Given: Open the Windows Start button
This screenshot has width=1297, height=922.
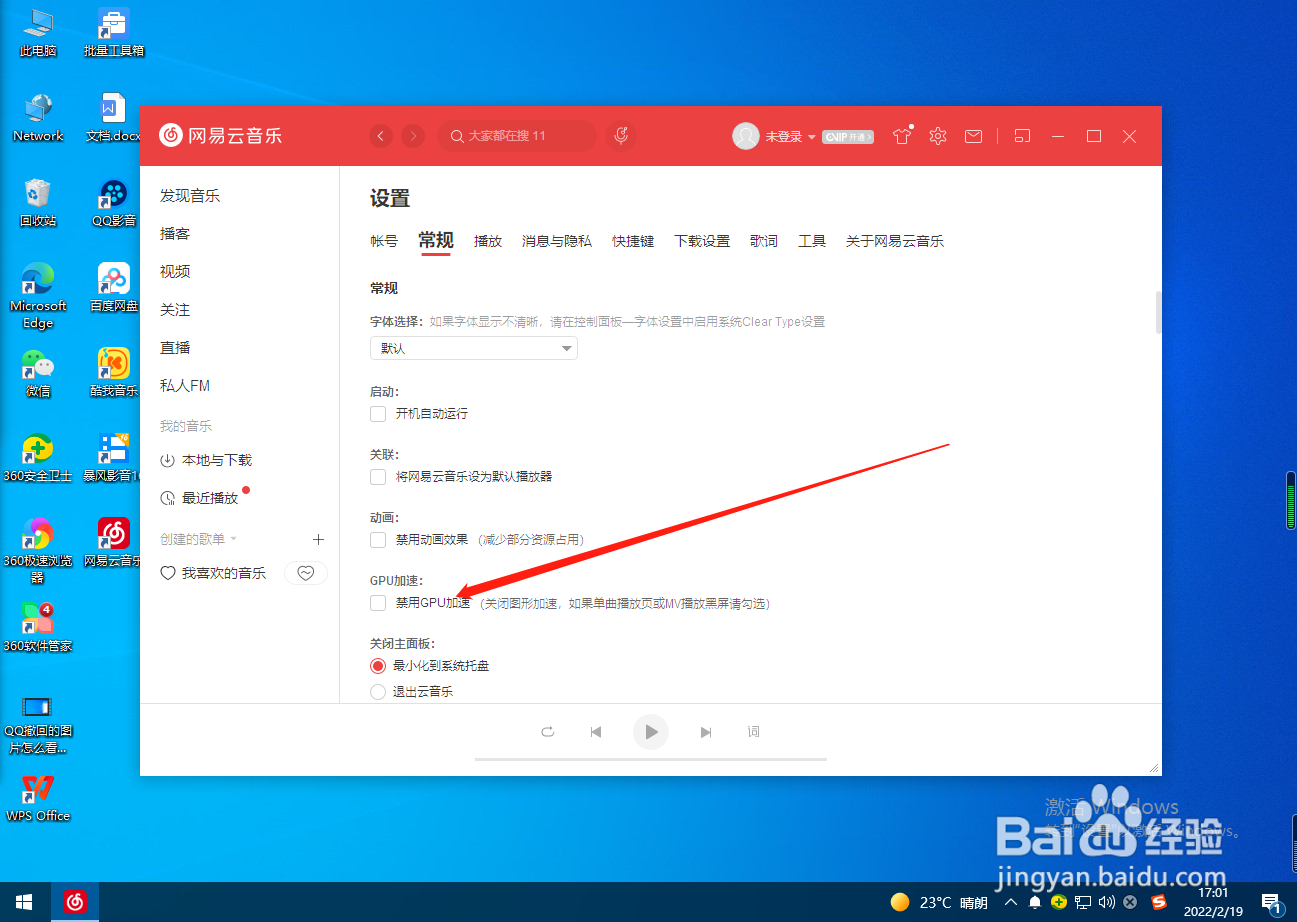Looking at the screenshot, I should [x=23, y=902].
